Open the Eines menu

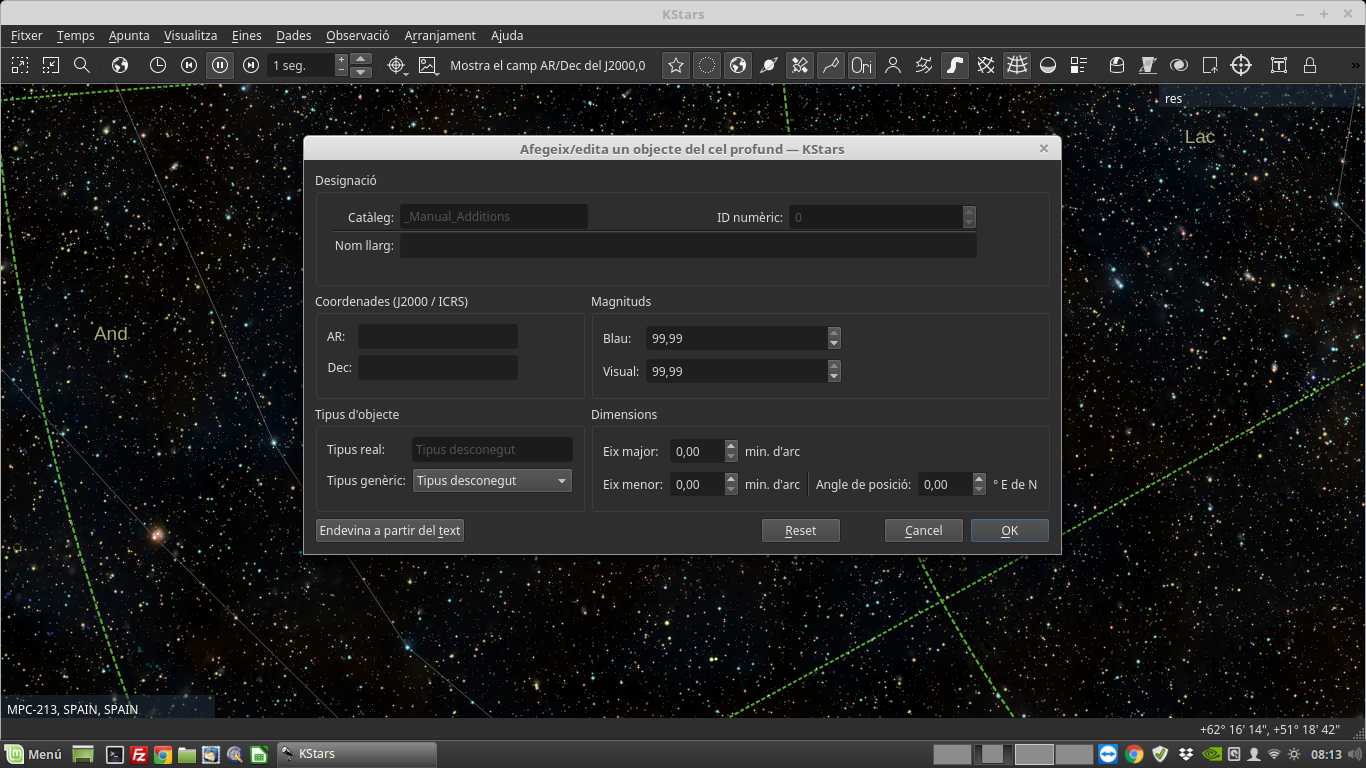247,35
